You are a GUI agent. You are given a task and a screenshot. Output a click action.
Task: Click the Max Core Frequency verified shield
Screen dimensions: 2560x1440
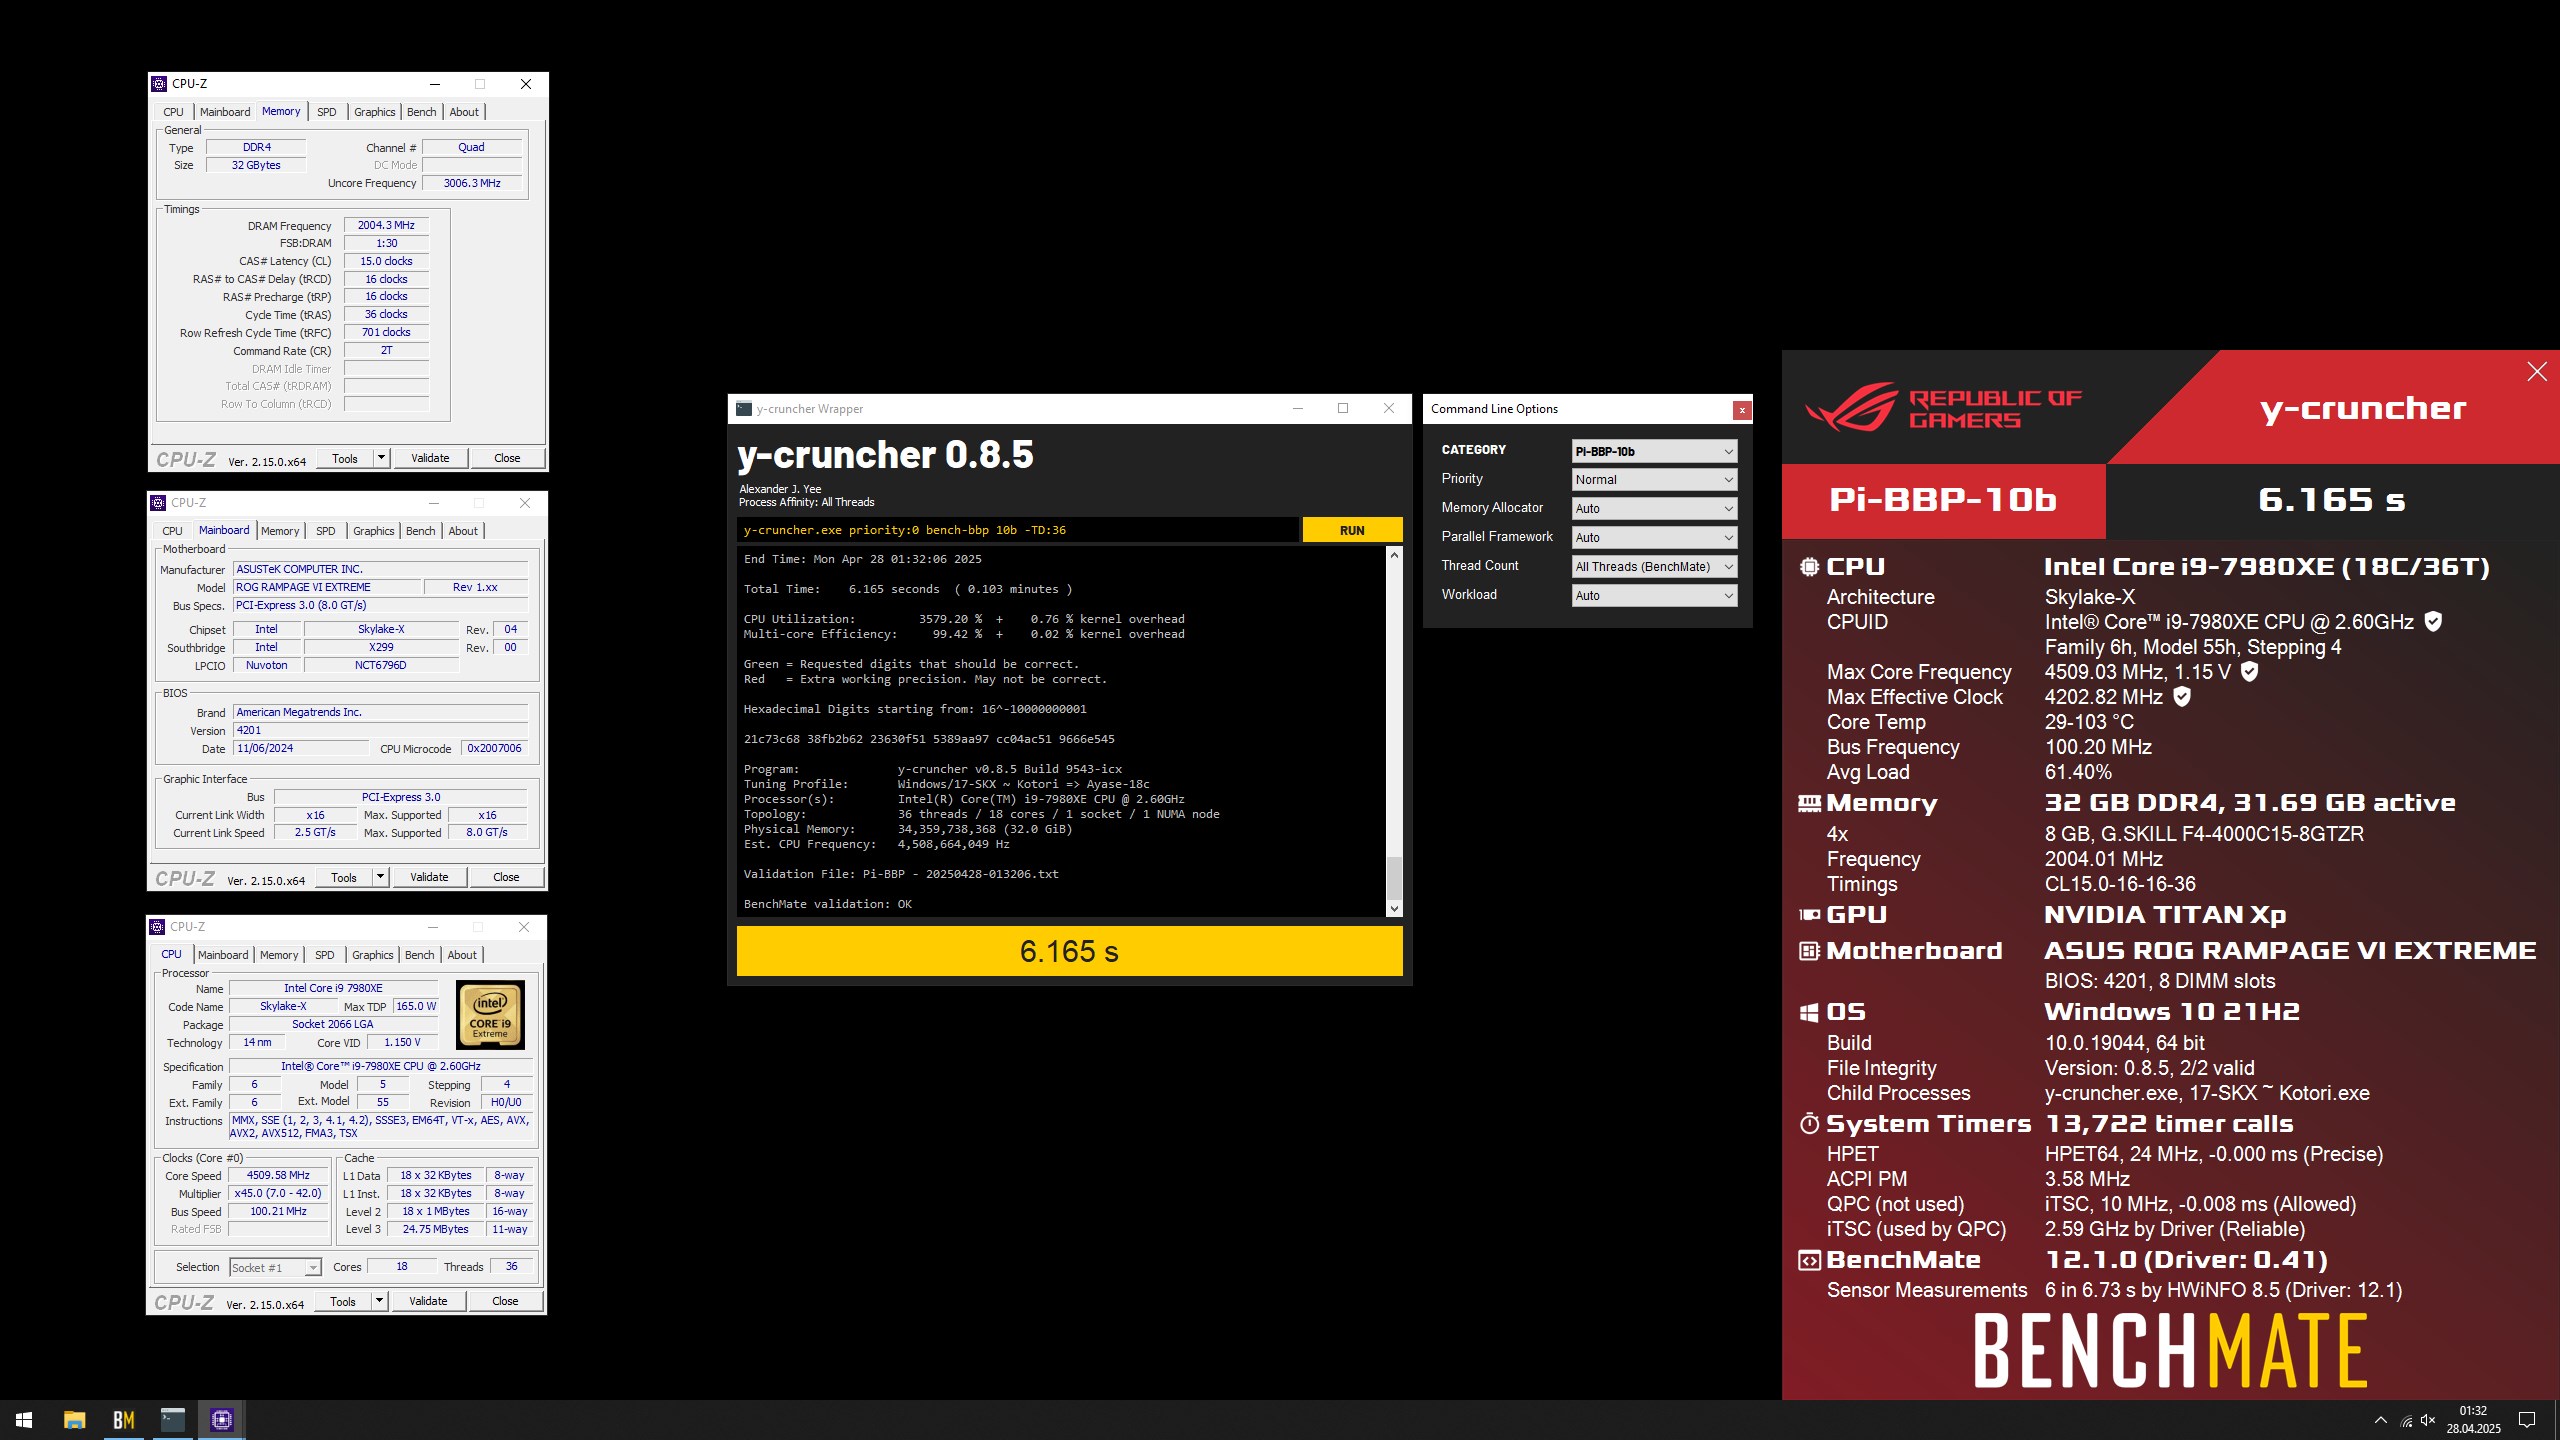(2249, 672)
